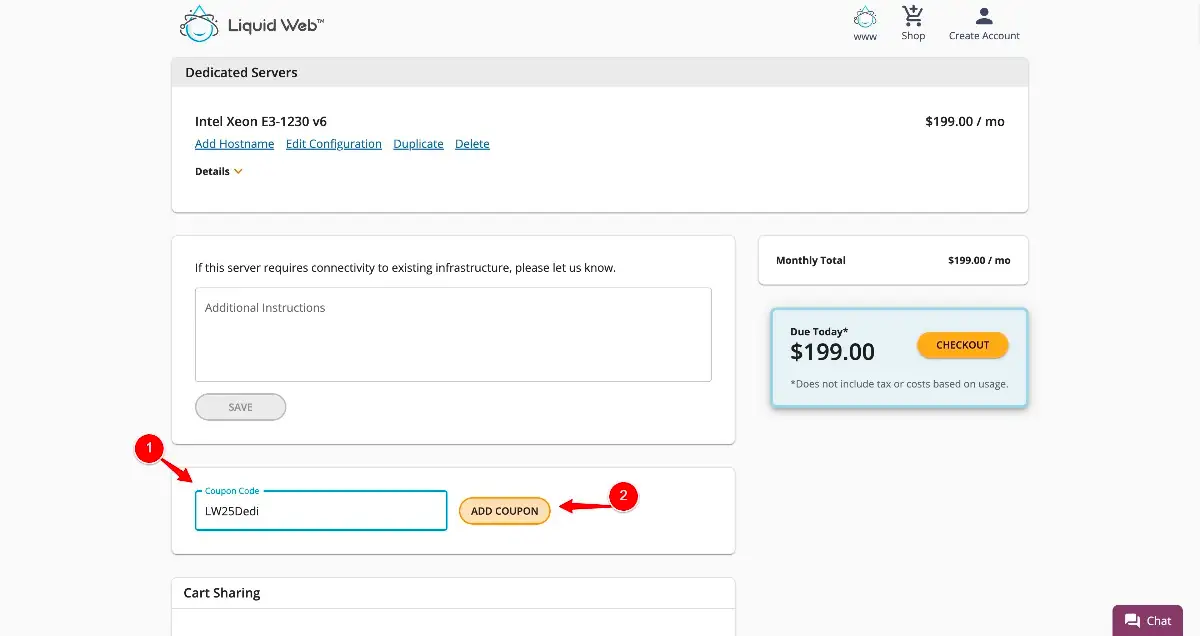The image size is (1200, 636).
Task: Click the Monthly Total label
Action: coord(811,260)
